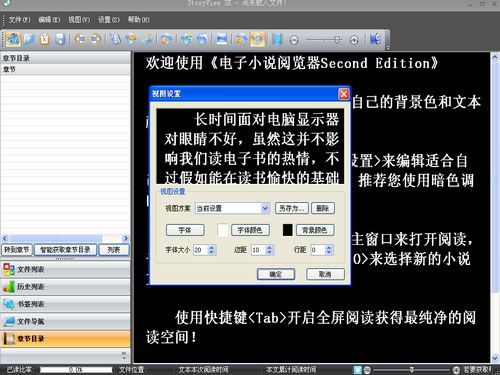Click the 字体 font button

[x=185, y=230]
